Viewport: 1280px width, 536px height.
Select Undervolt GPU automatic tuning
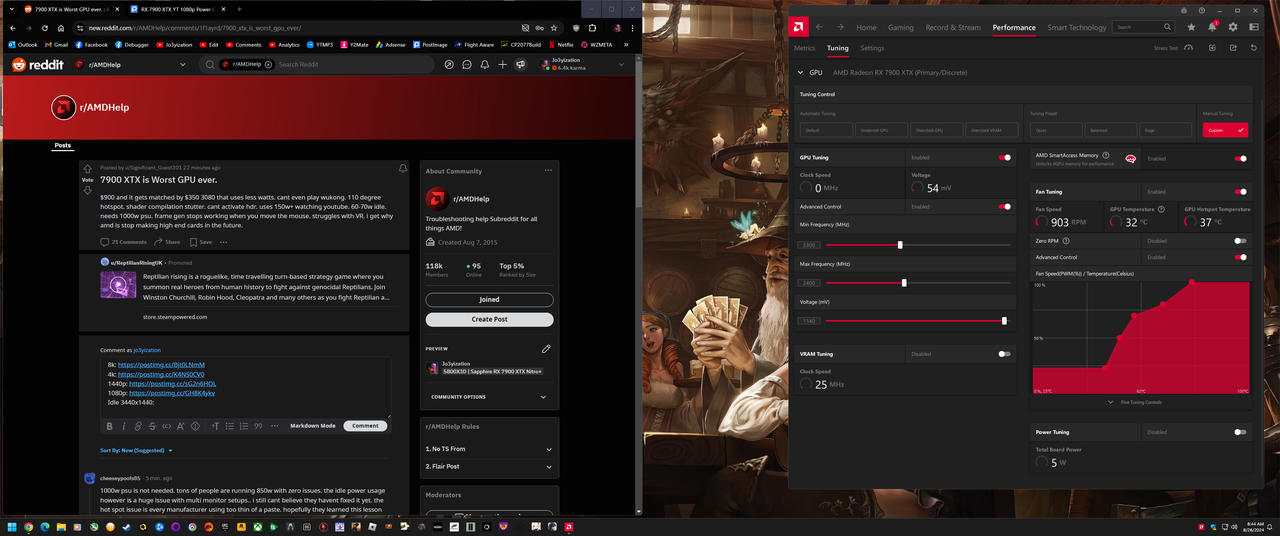click(x=881, y=130)
